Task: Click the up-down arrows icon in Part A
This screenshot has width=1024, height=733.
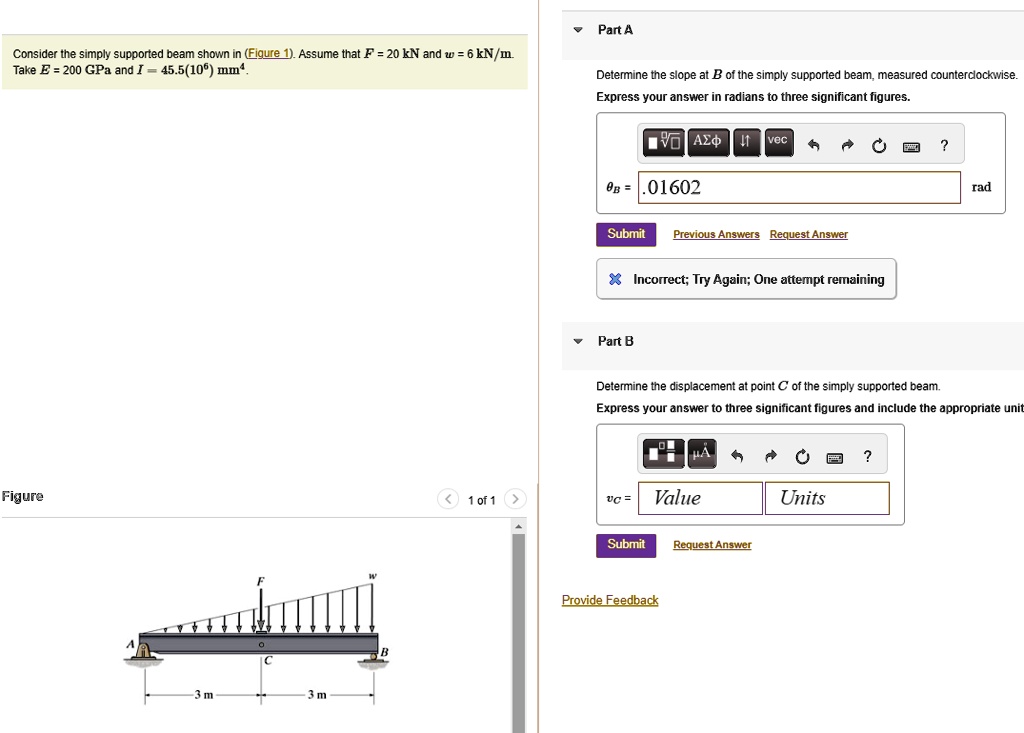Action: (746, 142)
